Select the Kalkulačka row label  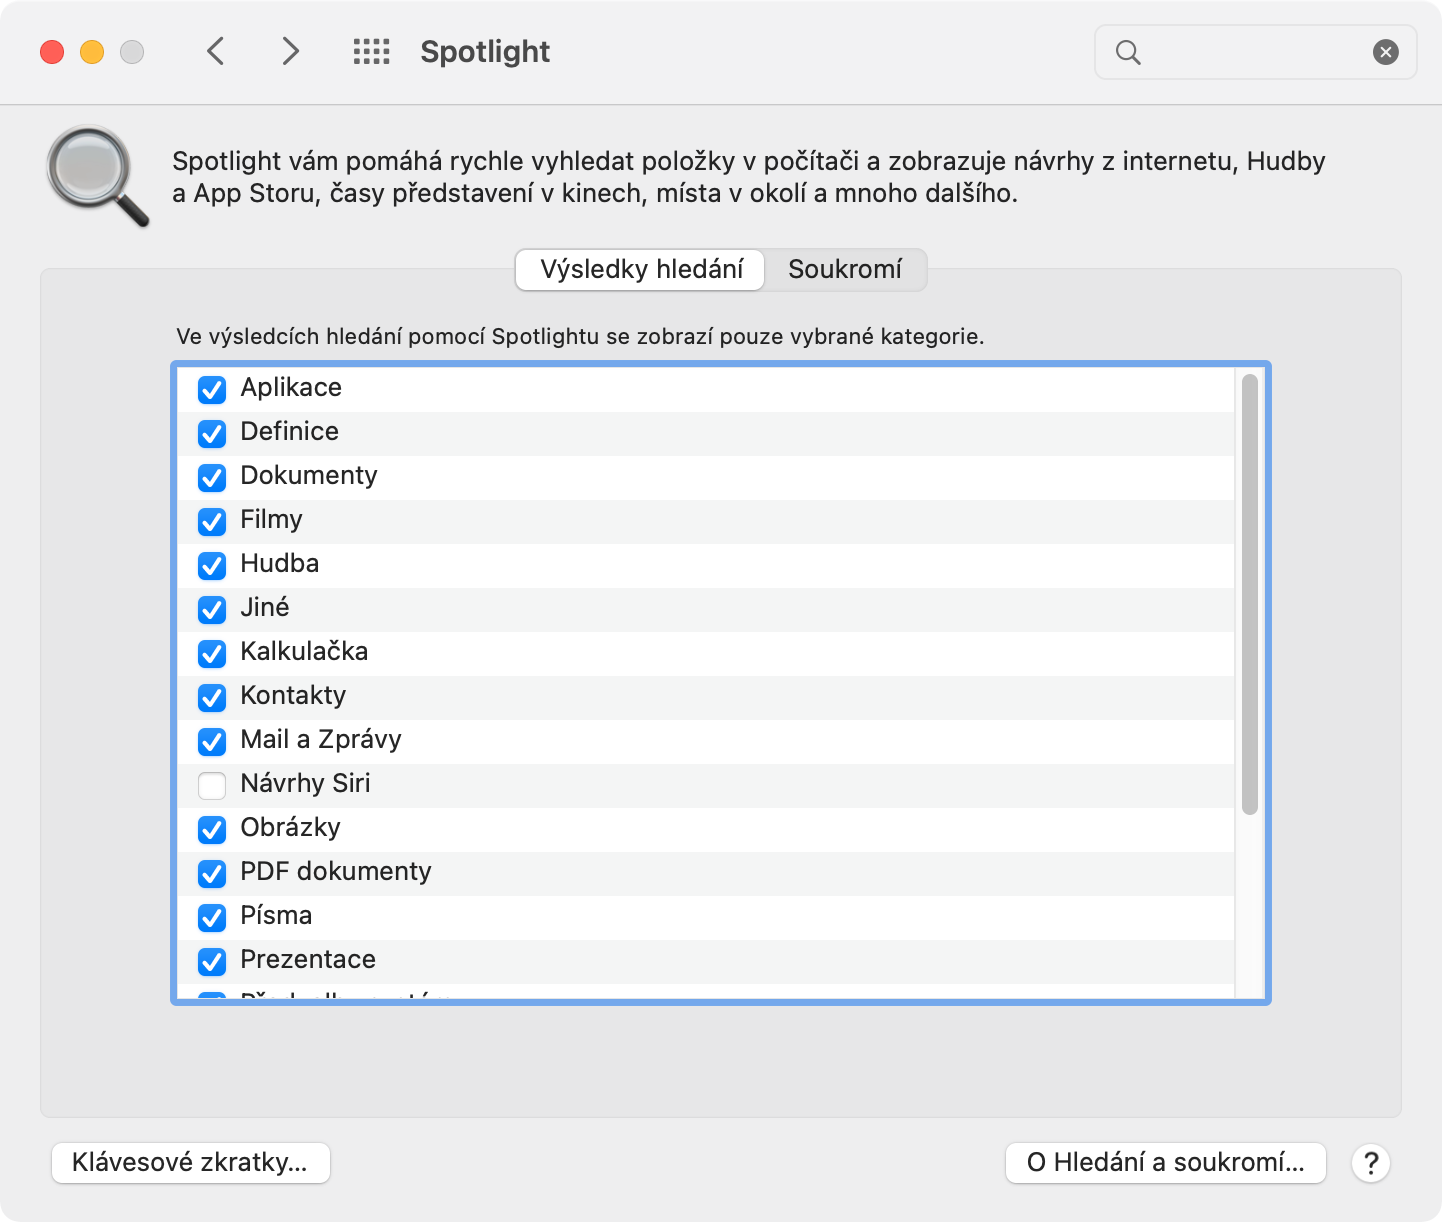(304, 652)
